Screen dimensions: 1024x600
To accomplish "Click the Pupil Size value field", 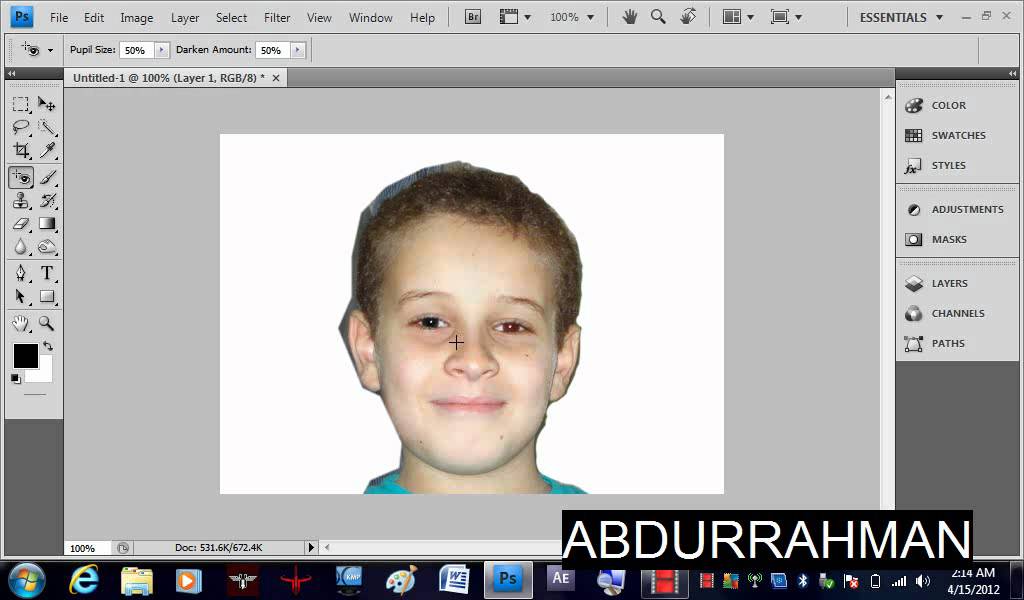I will pyautogui.click(x=136, y=50).
